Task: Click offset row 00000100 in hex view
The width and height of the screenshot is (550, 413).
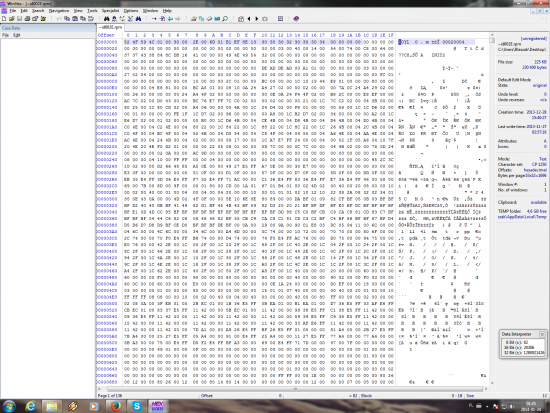Action: coord(107,94)
